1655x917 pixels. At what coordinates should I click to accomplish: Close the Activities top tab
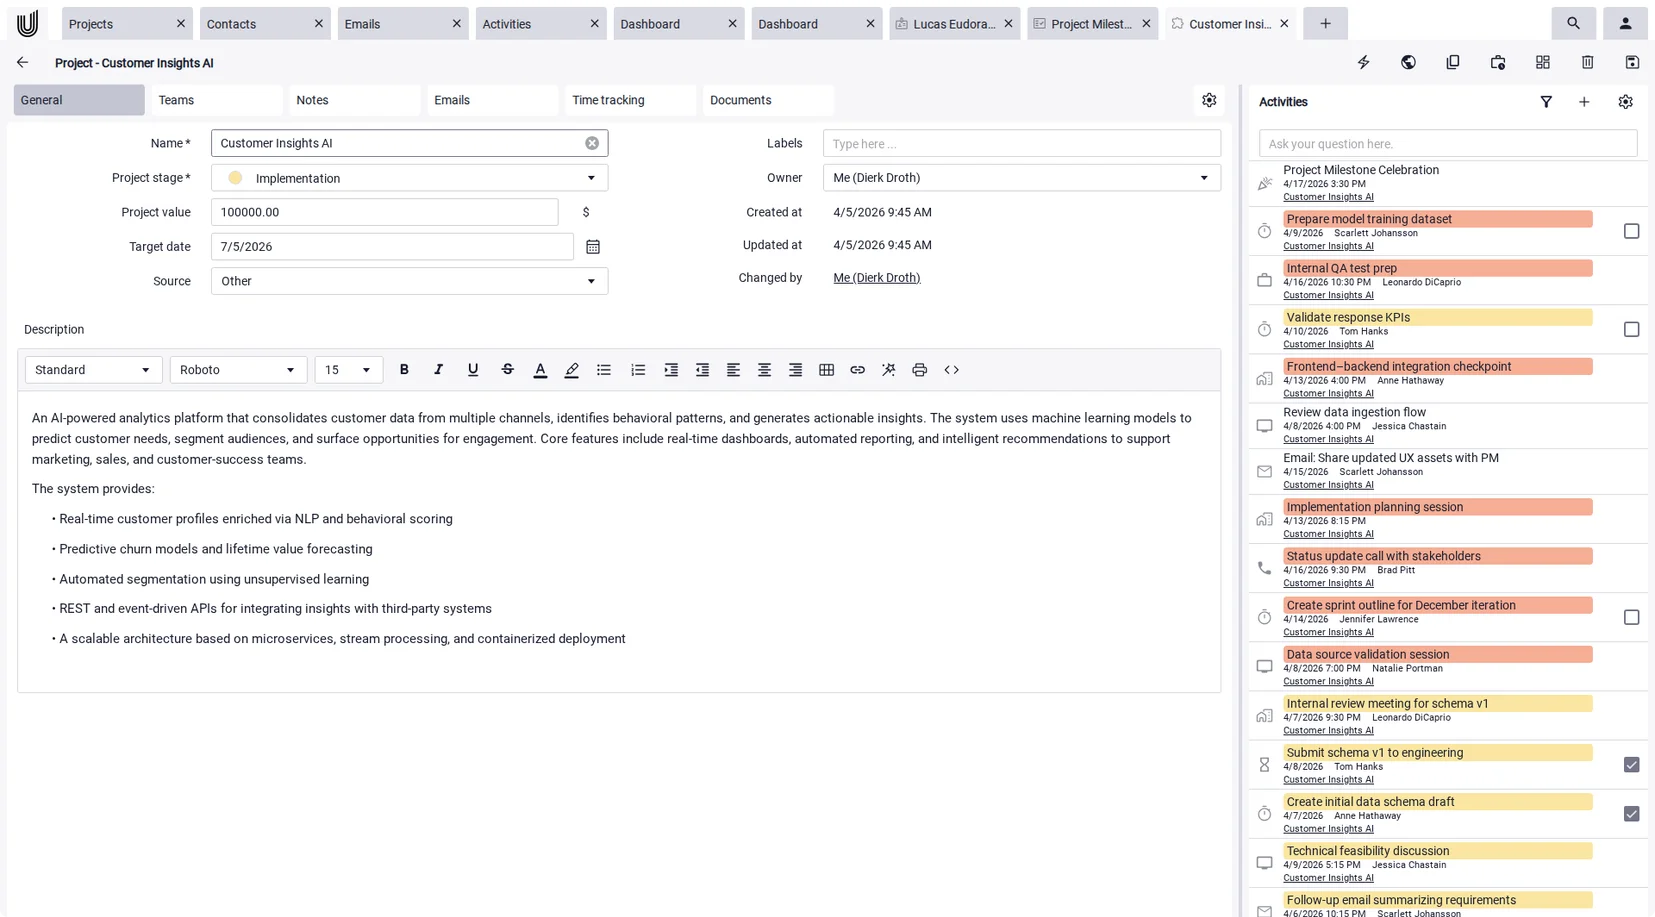click(x=594, y=24)
